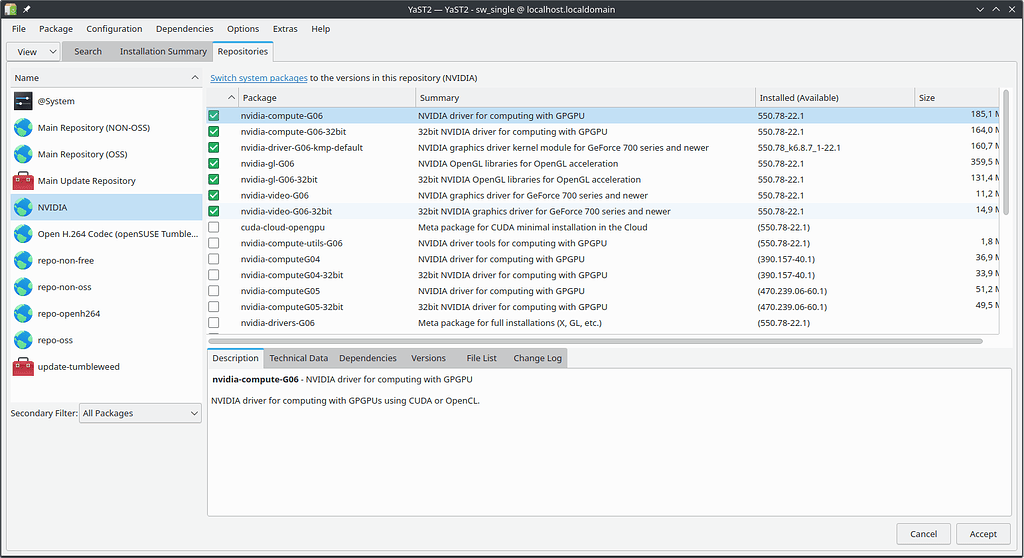Image resolution: width=1024 pixels, height=558 pixels.
Task: Switch to the Versions tab
Action: point(428,358)
